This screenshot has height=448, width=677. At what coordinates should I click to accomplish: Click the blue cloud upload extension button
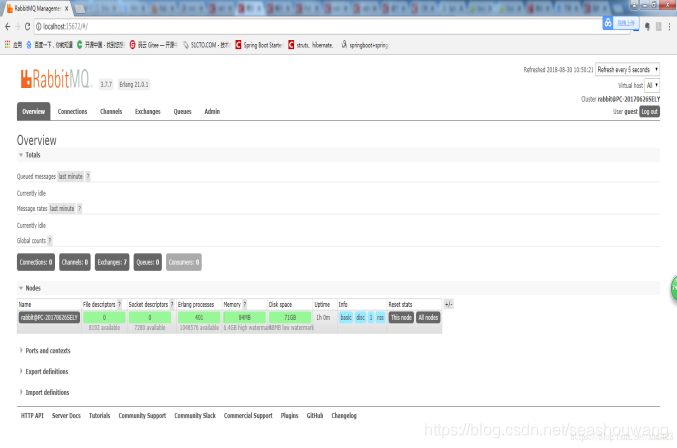tap(620, 23)
